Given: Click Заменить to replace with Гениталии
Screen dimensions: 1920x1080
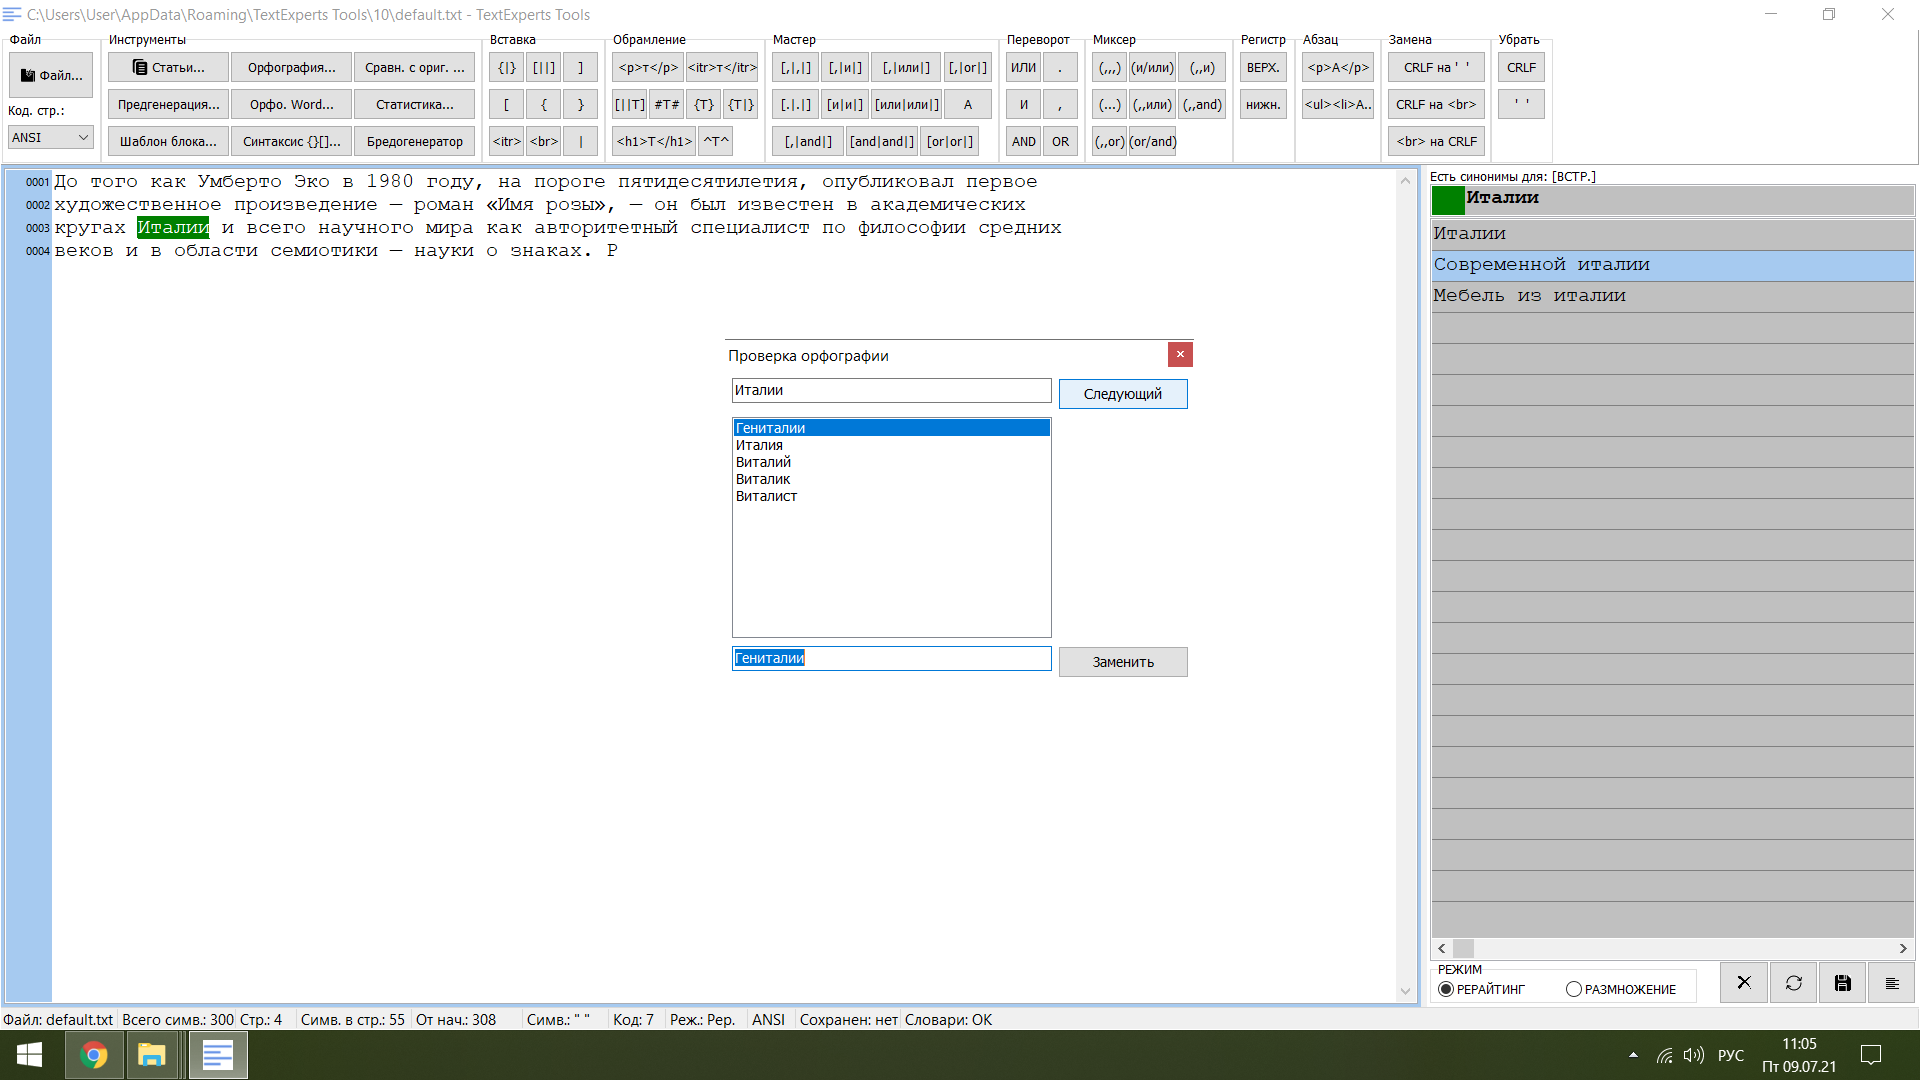Looking at the screenshot, I should (x=1124, y=661).
